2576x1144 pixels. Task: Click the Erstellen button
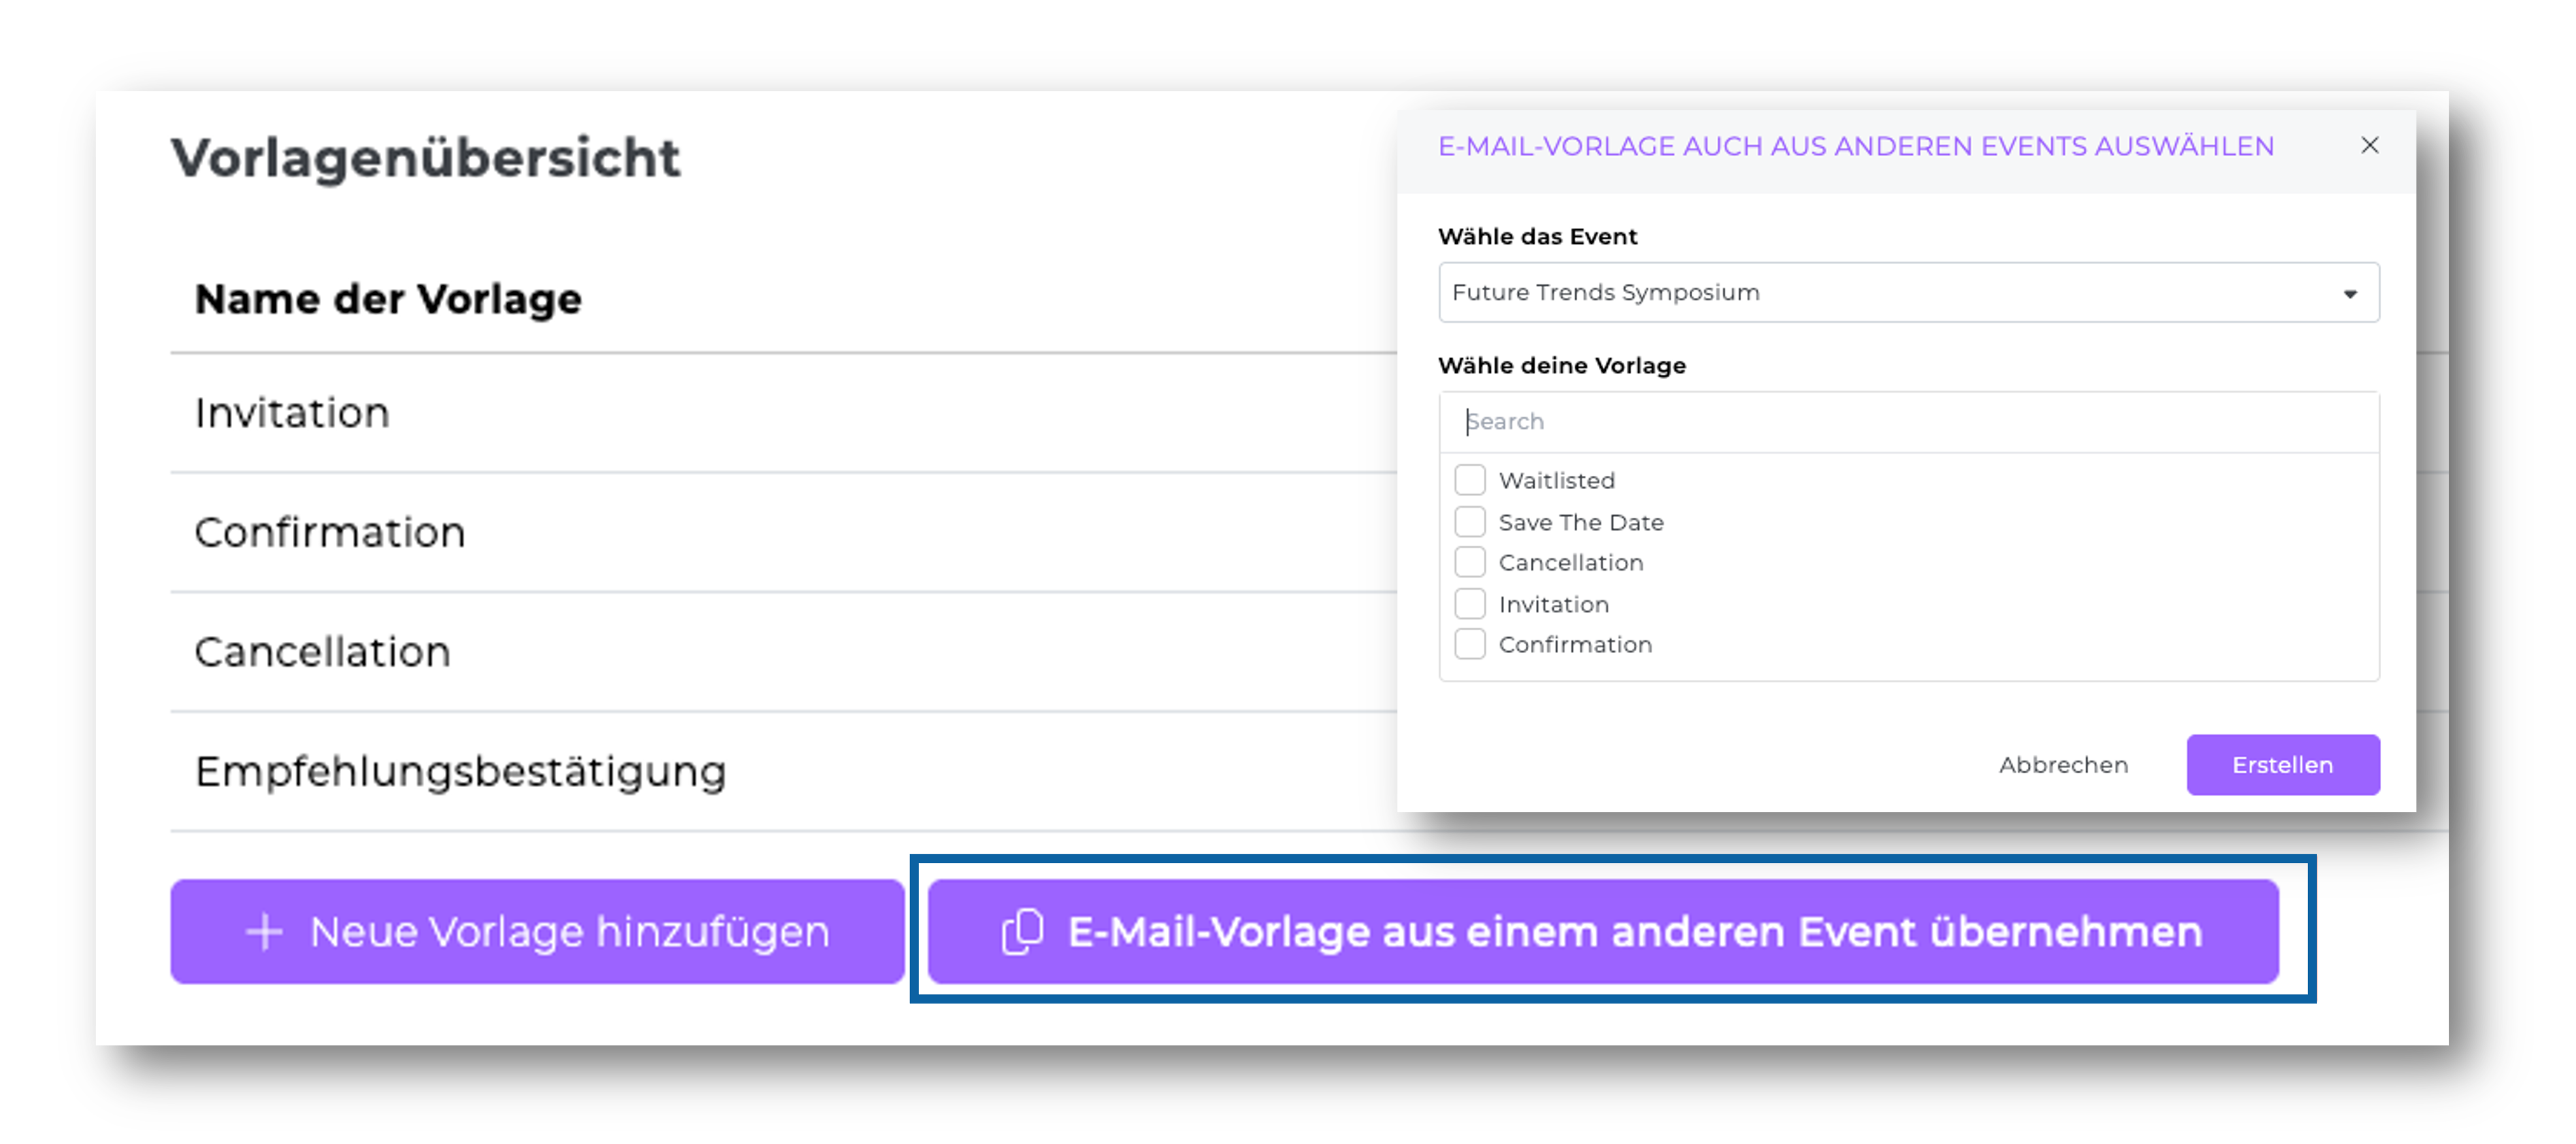pos(2283,765)
